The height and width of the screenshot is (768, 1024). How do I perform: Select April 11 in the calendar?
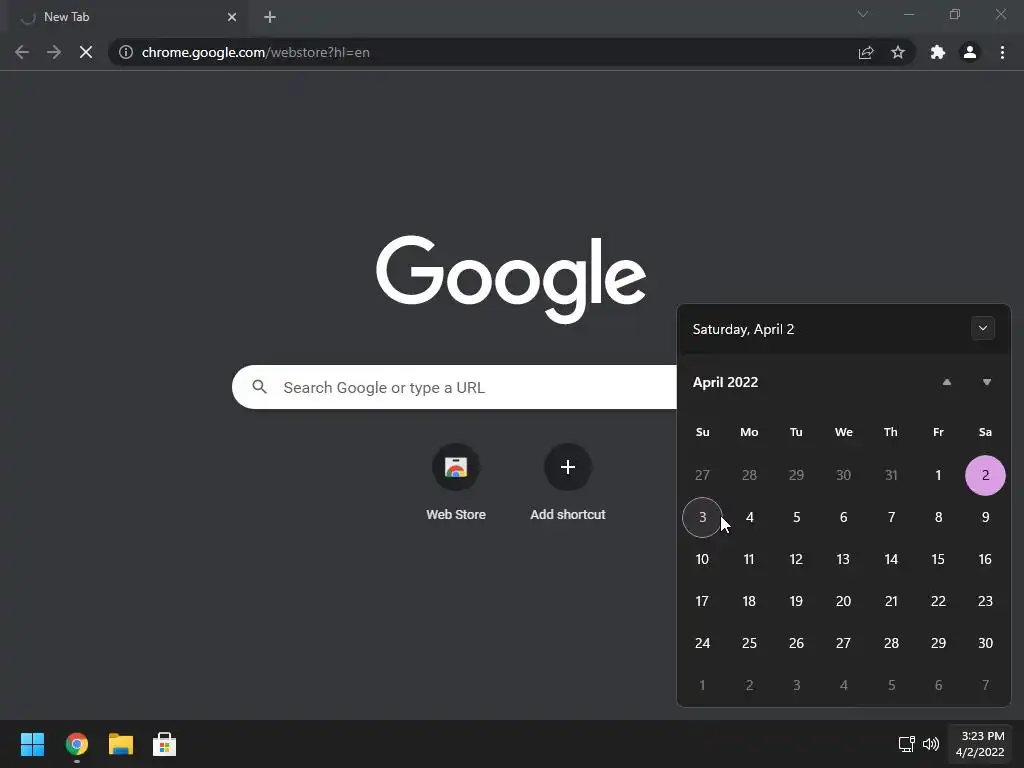click(x=749, y=559)
